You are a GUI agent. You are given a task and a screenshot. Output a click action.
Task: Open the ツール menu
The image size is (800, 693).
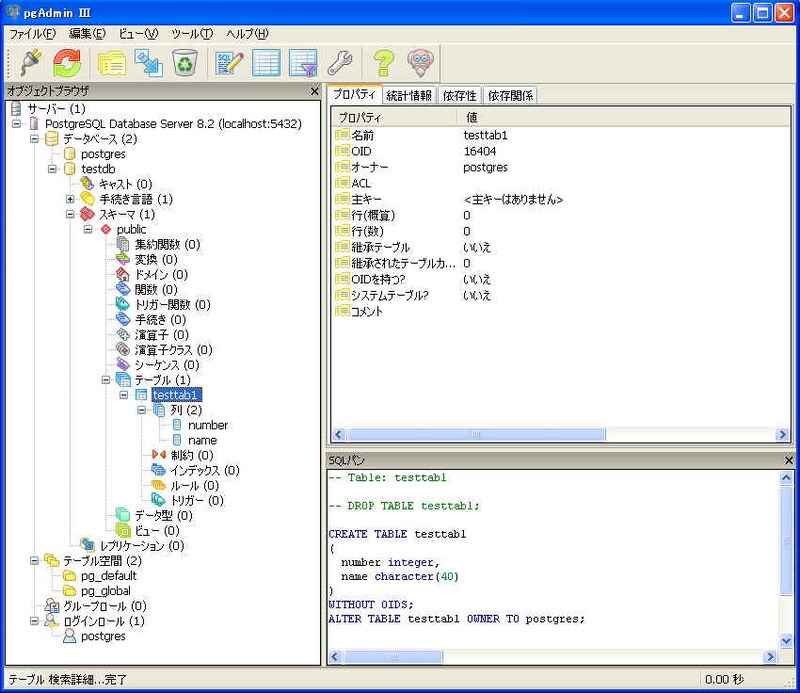click(x=191, y=33)
